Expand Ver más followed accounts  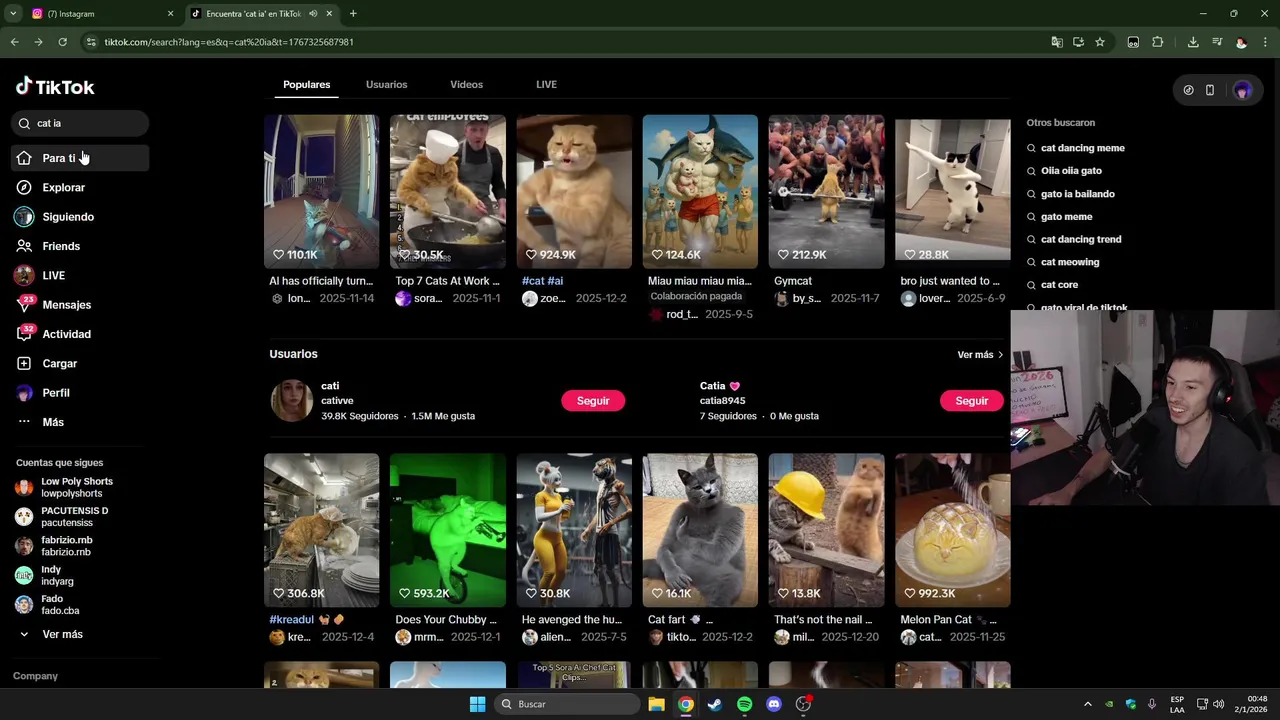(x=62, y=634)
